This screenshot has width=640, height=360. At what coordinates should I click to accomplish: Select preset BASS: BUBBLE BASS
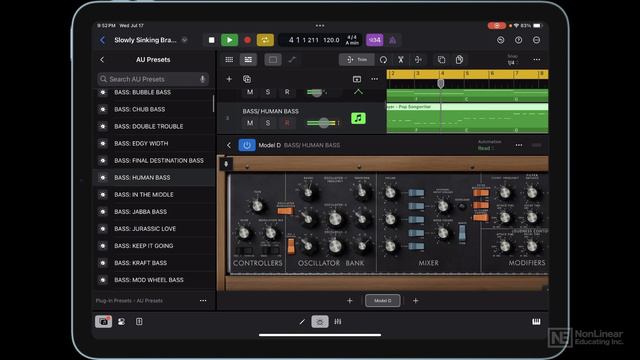click(x=154, y=92)
